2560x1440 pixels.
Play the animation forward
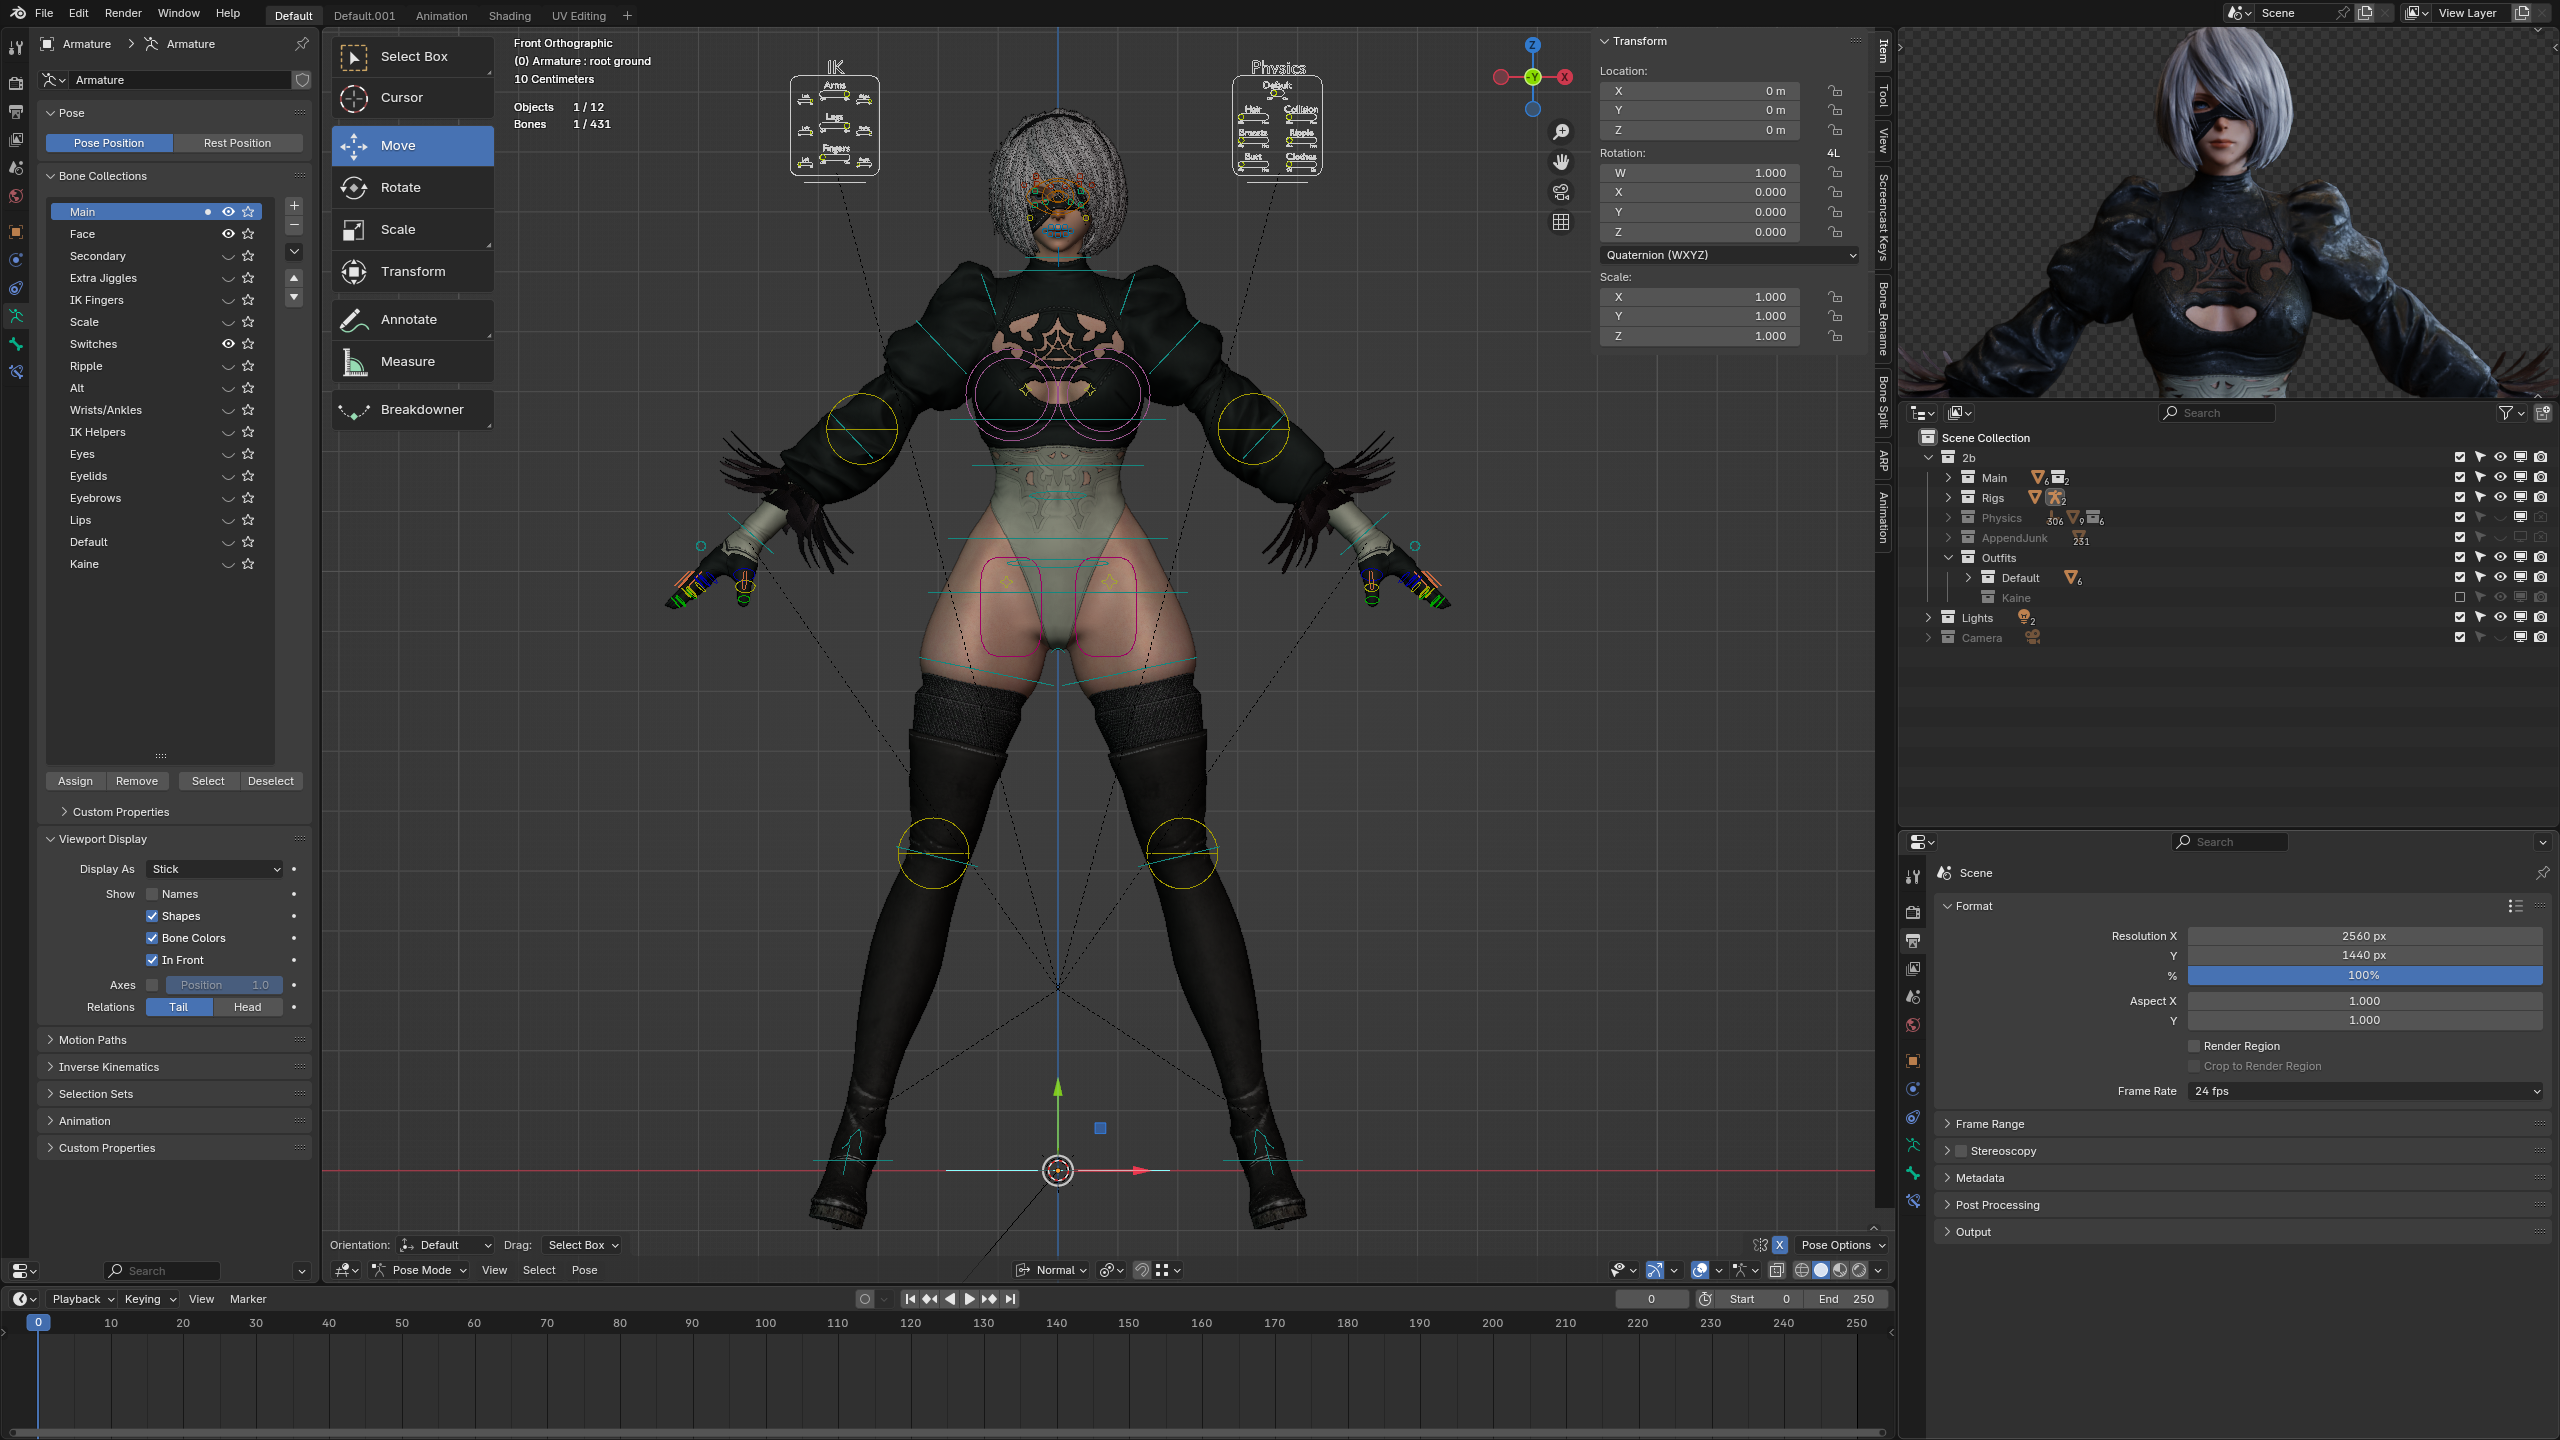[969, 1299]
